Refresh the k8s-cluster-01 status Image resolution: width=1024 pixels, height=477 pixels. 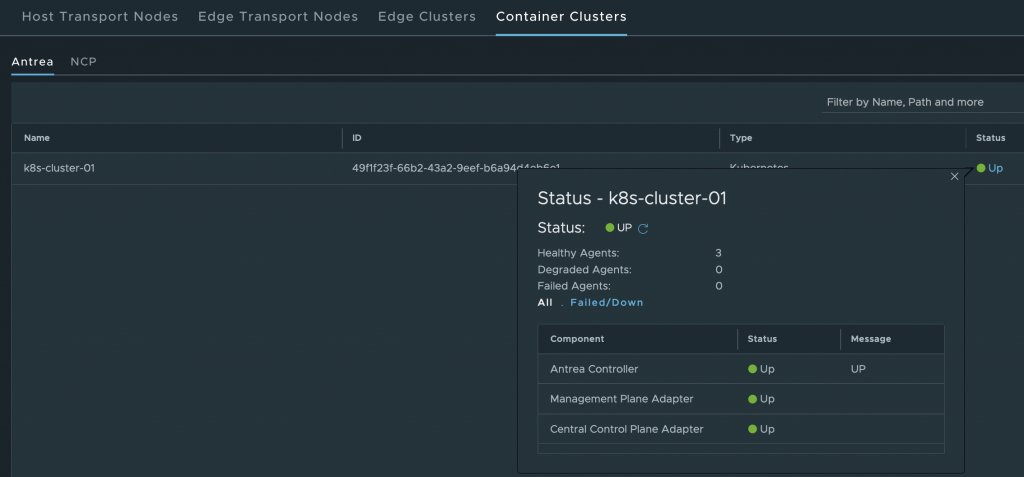tap(644, 229)
